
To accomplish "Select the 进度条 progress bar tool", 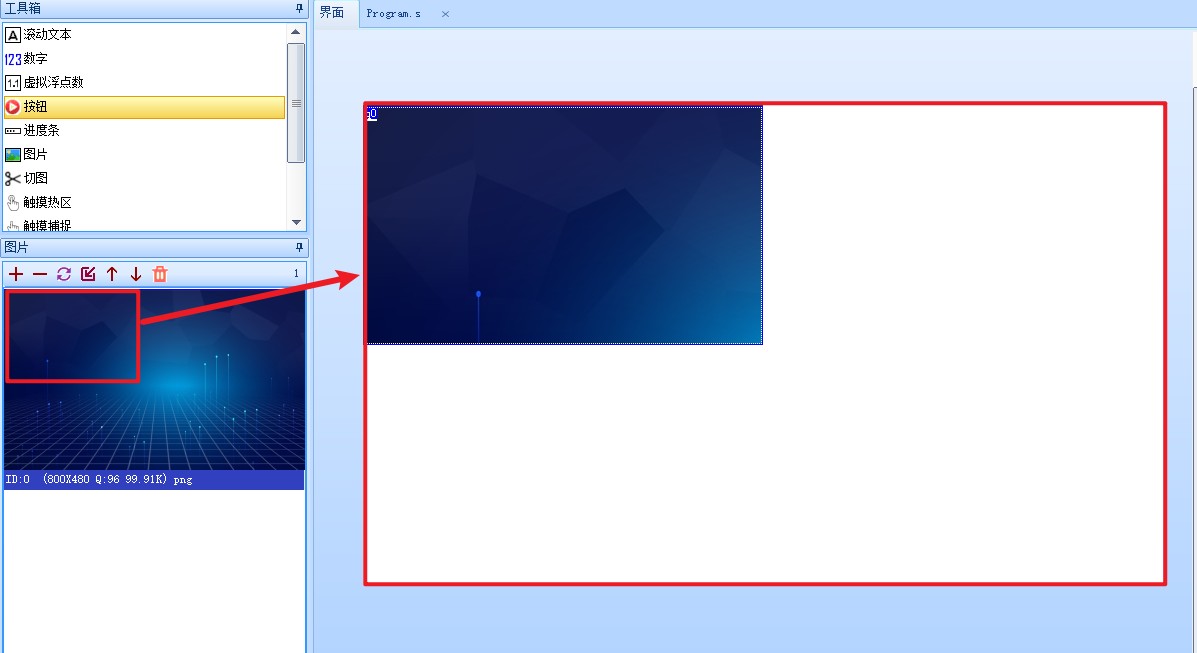I will point(41,131).
